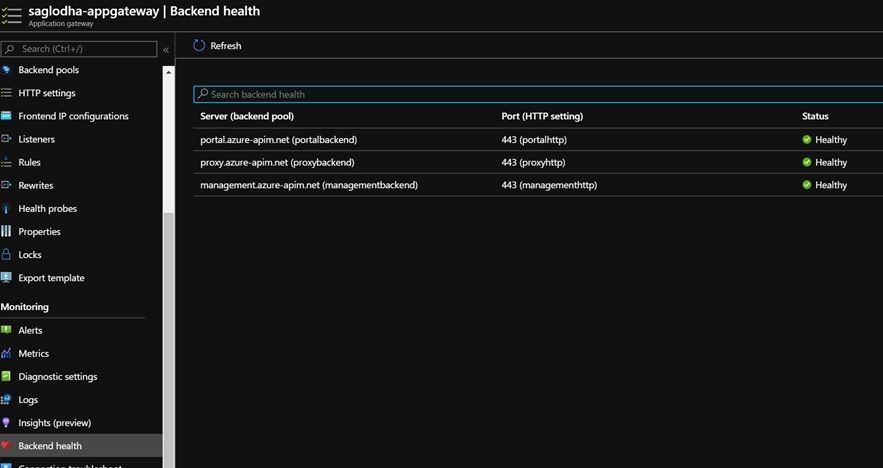Click the sidebar scroll up arrow

[168, 72]
